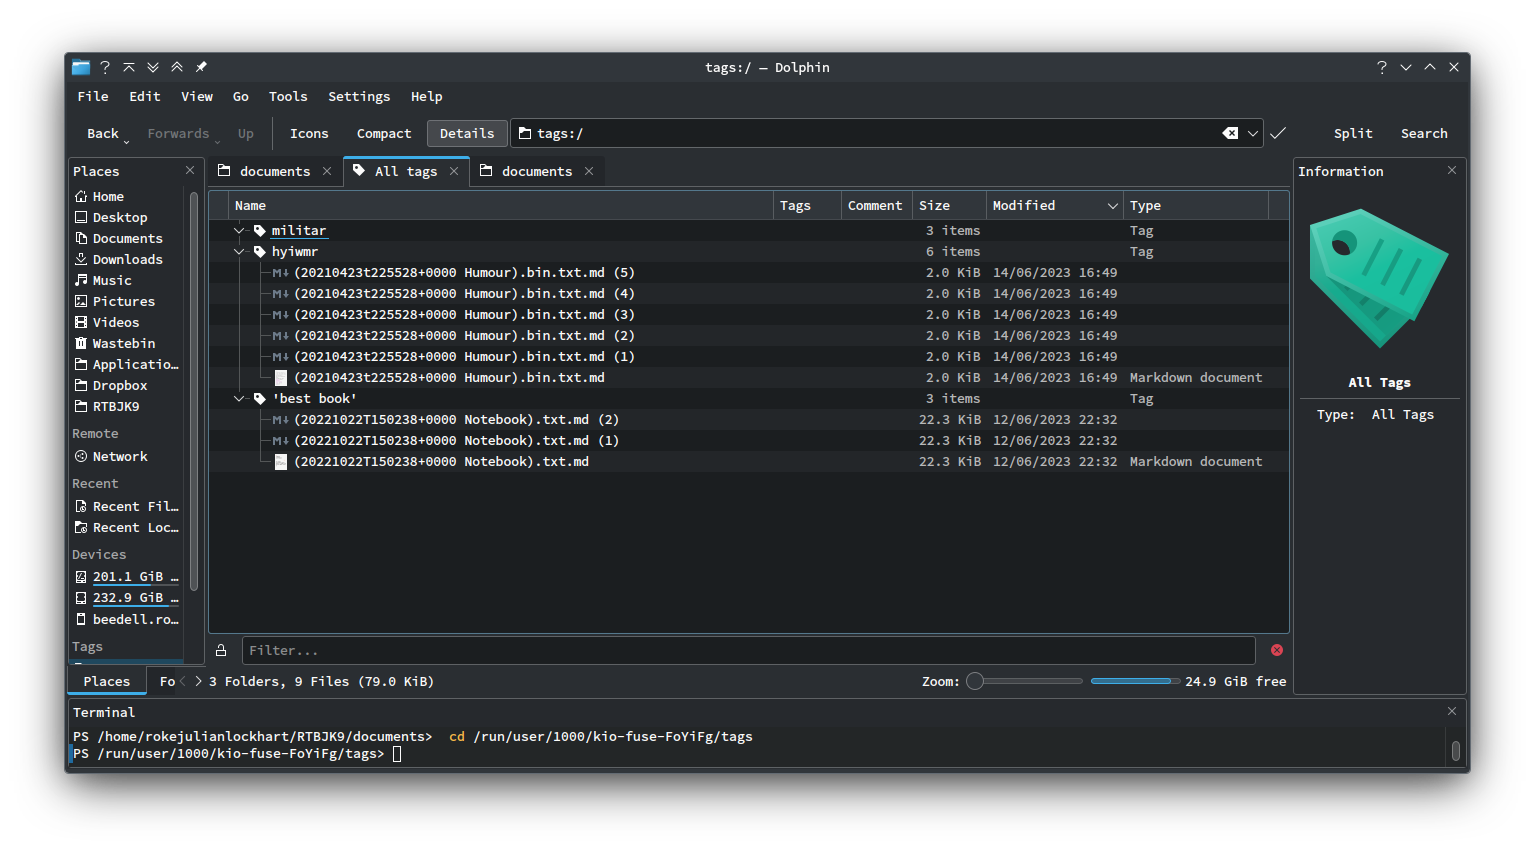Click the pin window icon in title bar
Viewport: 1535px width, 850px height.
point(201,67)
